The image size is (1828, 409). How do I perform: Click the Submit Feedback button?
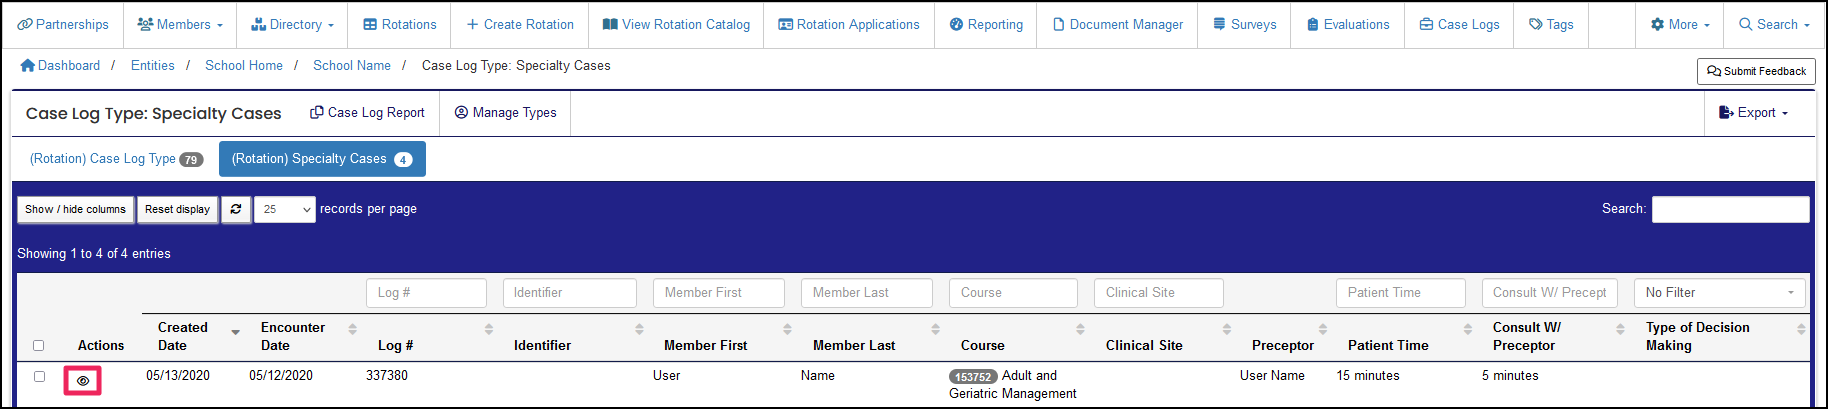(1756, 71)
